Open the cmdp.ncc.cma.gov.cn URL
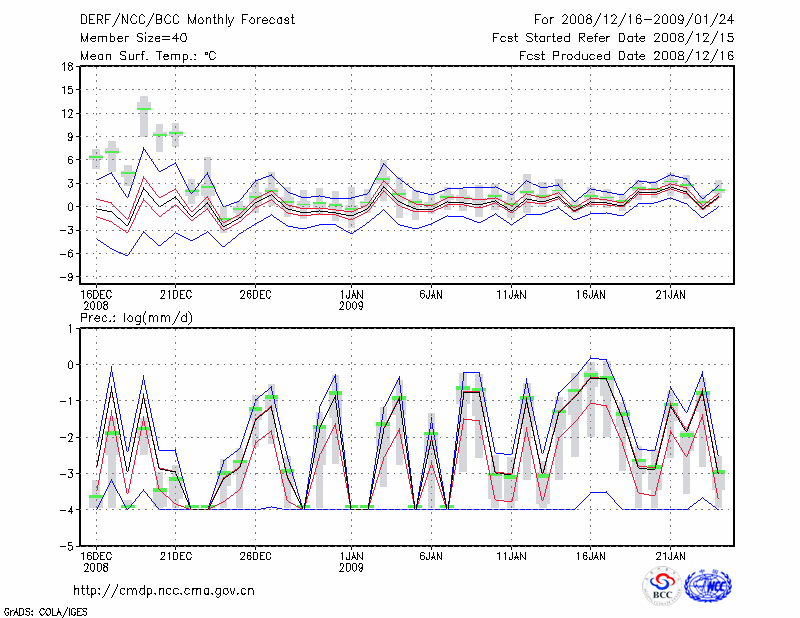The image size is (800, 618). (x=164, y=590)
